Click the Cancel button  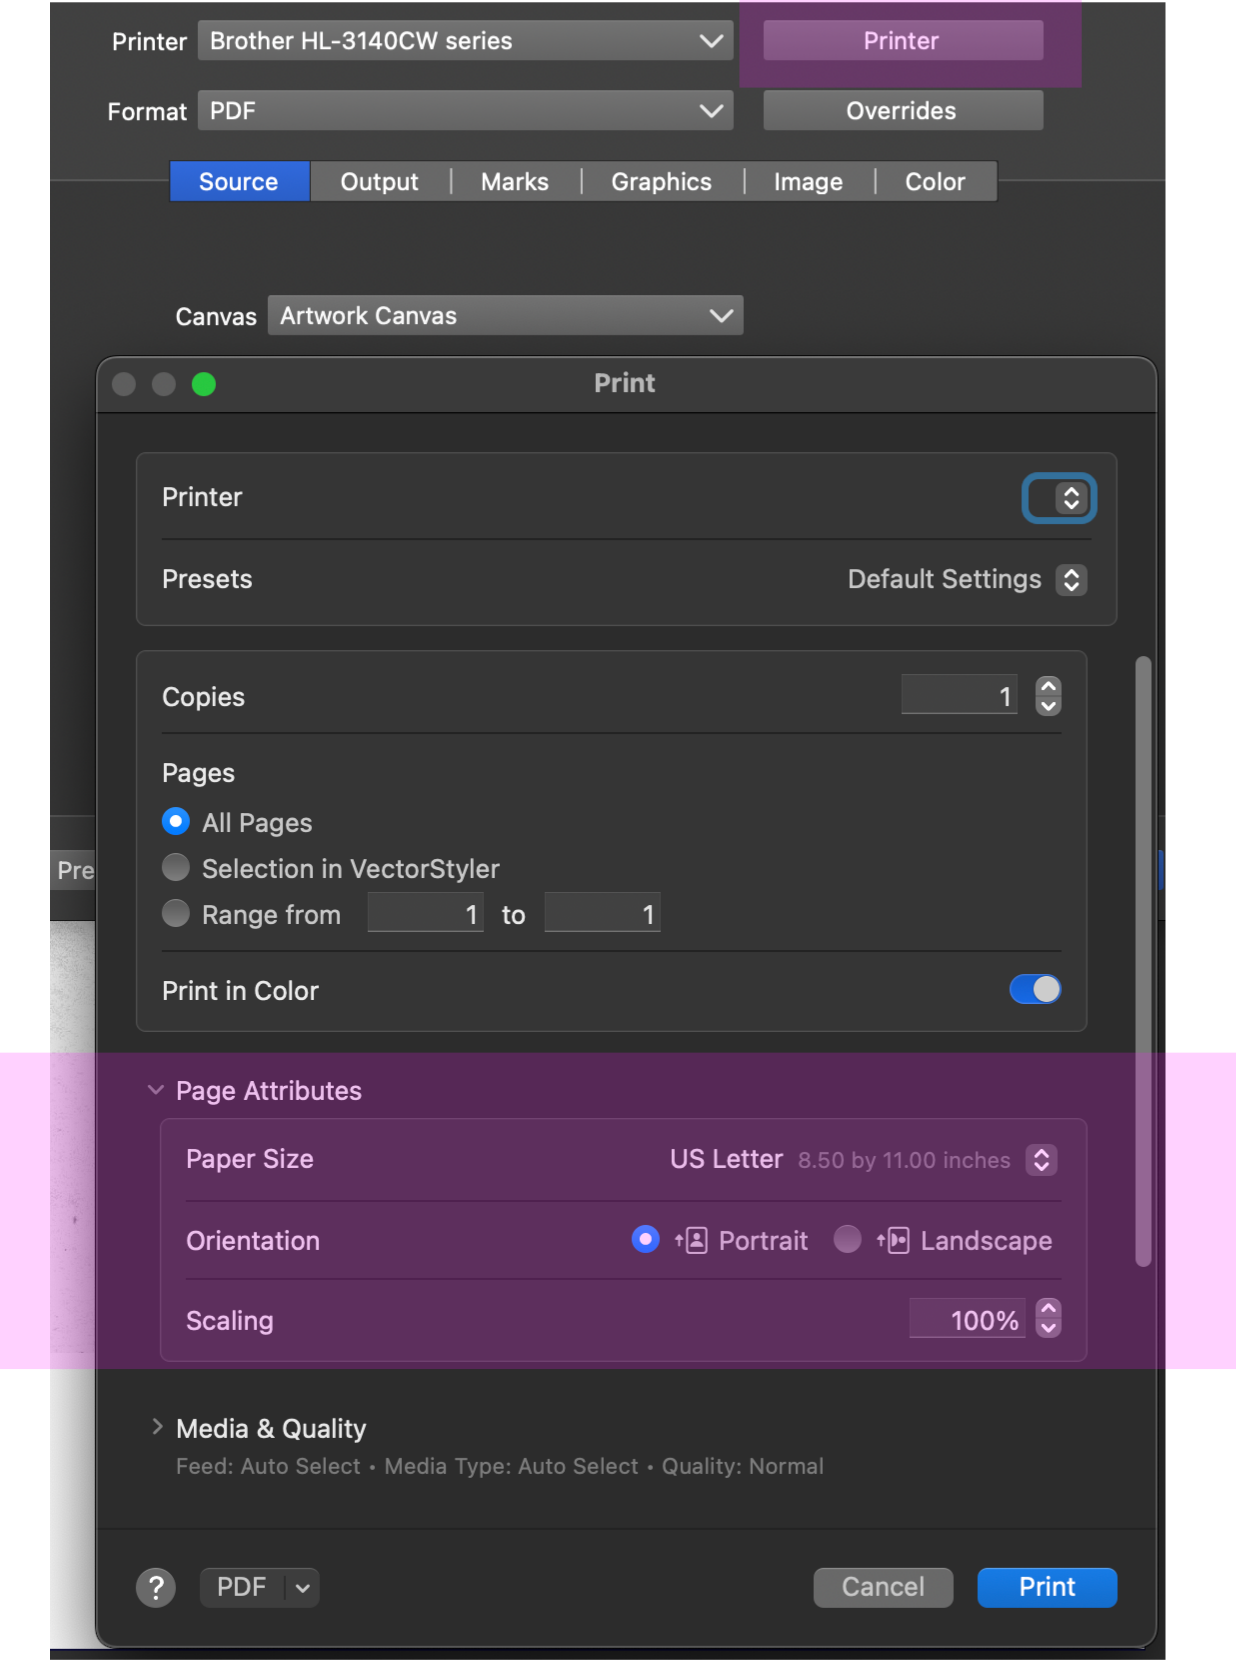point(883,1587)
